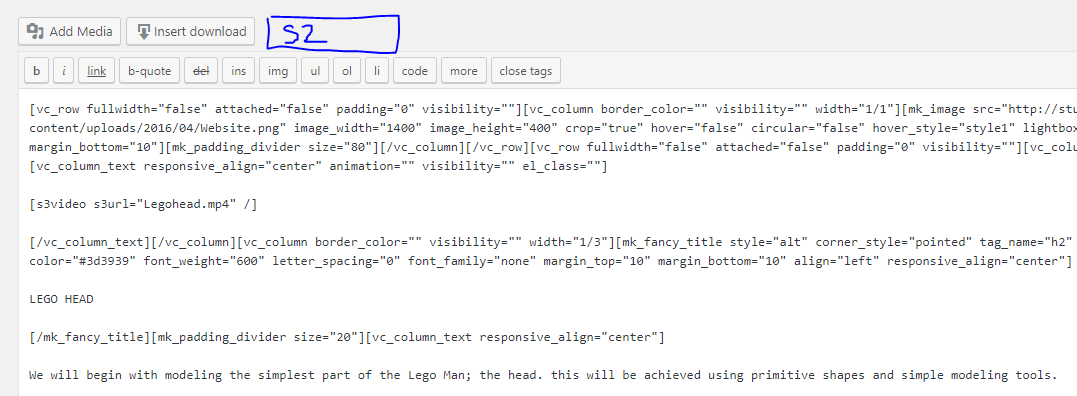This screenshot has height=396, width=1077.
Task: Click the media icon in Add Media
Action: click(35, 32)
